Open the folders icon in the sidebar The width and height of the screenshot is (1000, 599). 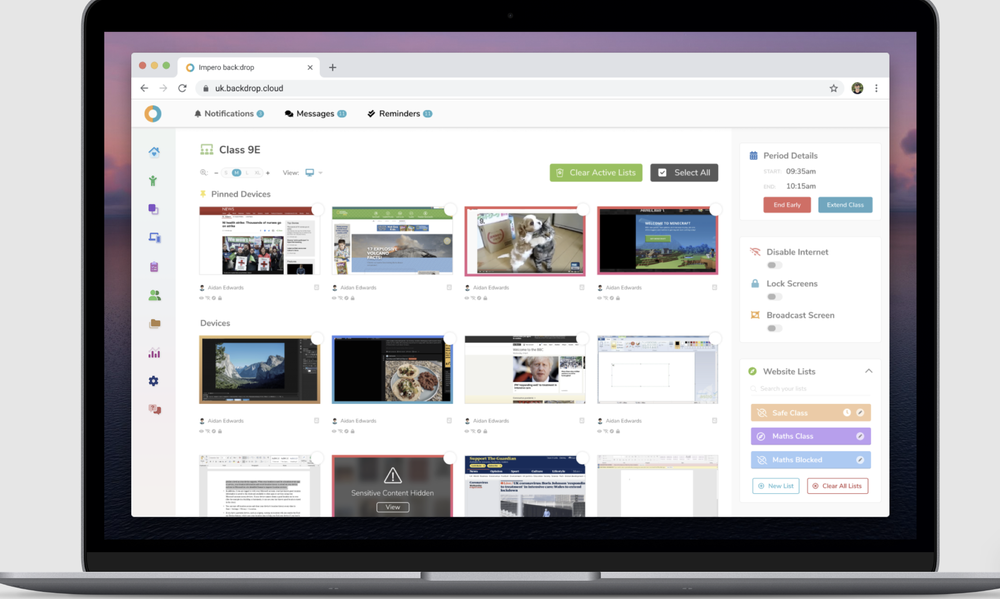point(154,322)
